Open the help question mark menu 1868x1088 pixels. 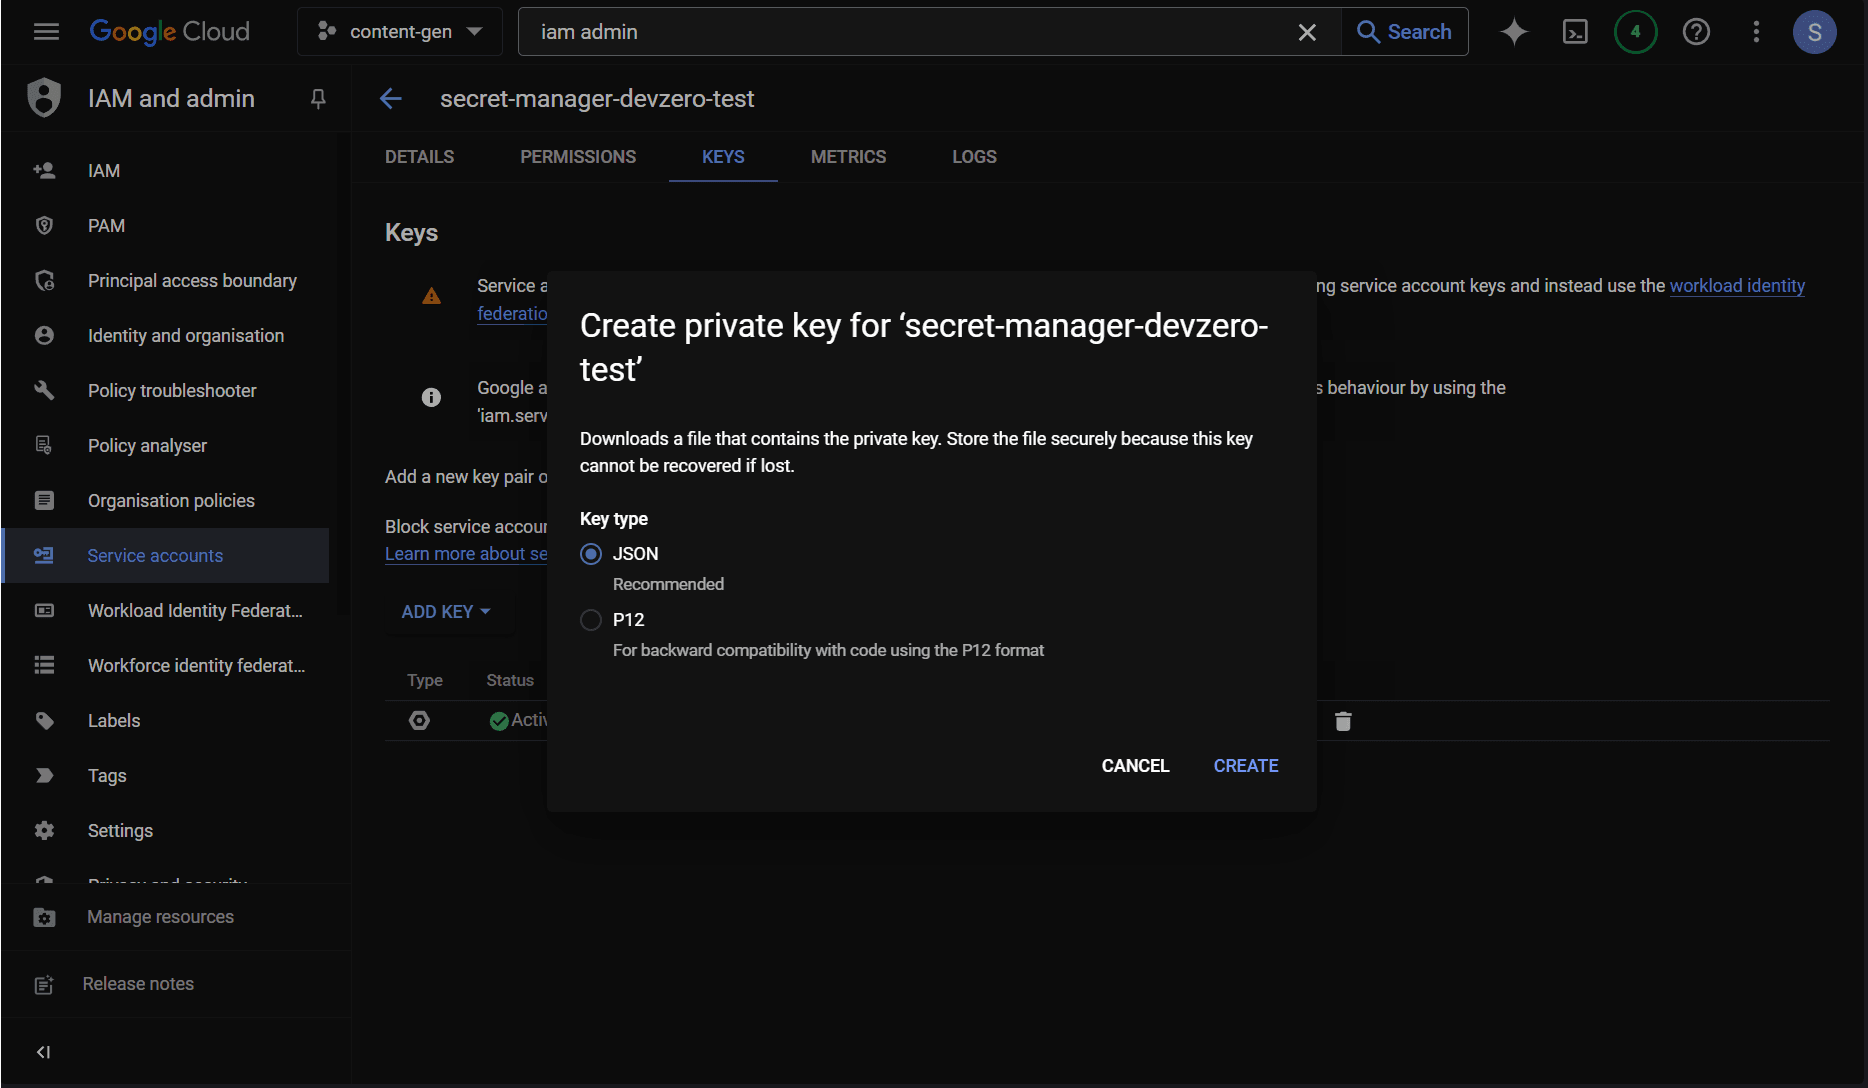[1696, 32]
